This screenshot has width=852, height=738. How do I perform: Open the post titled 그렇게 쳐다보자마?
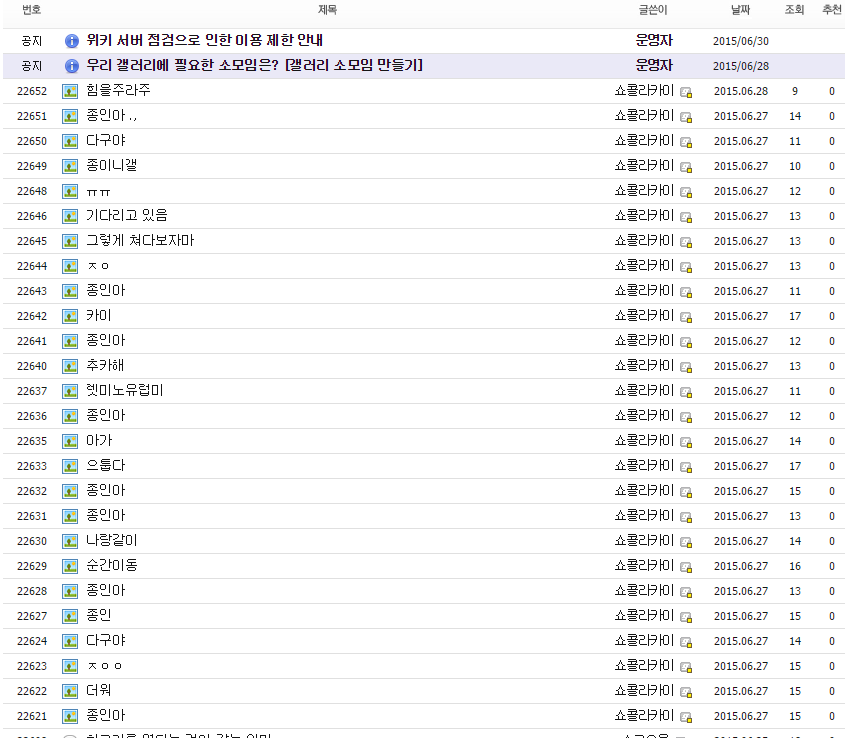click(x=140, y=240)
